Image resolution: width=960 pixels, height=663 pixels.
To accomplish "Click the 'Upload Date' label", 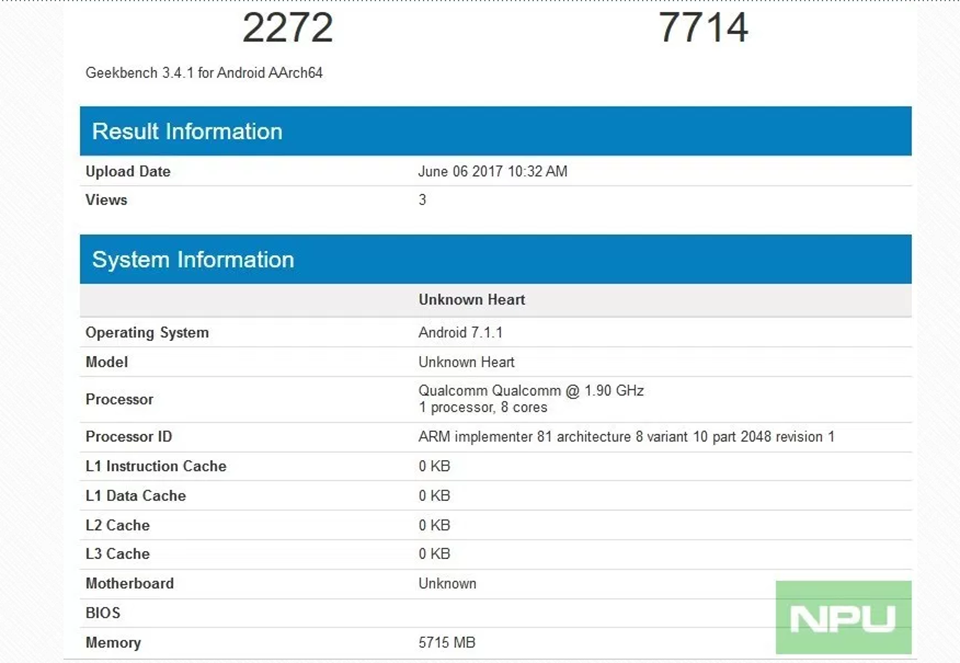I will tap(128, 171).
